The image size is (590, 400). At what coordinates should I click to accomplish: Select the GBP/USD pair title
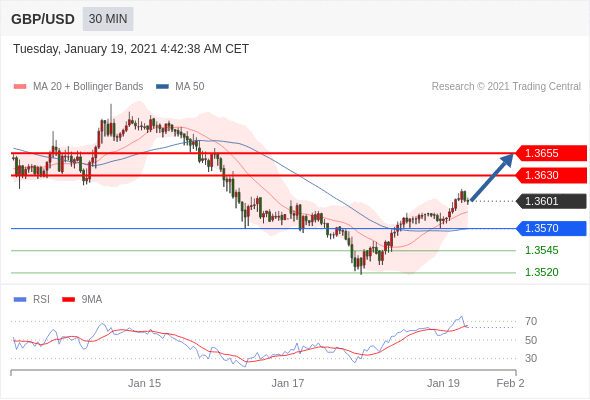click(x=43, y=19)
